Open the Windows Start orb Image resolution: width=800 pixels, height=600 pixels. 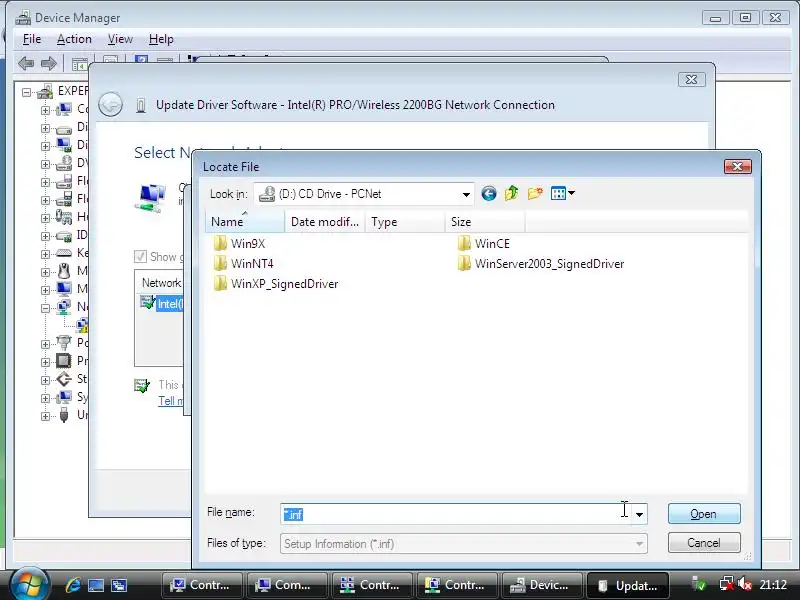tap(29, 584)
